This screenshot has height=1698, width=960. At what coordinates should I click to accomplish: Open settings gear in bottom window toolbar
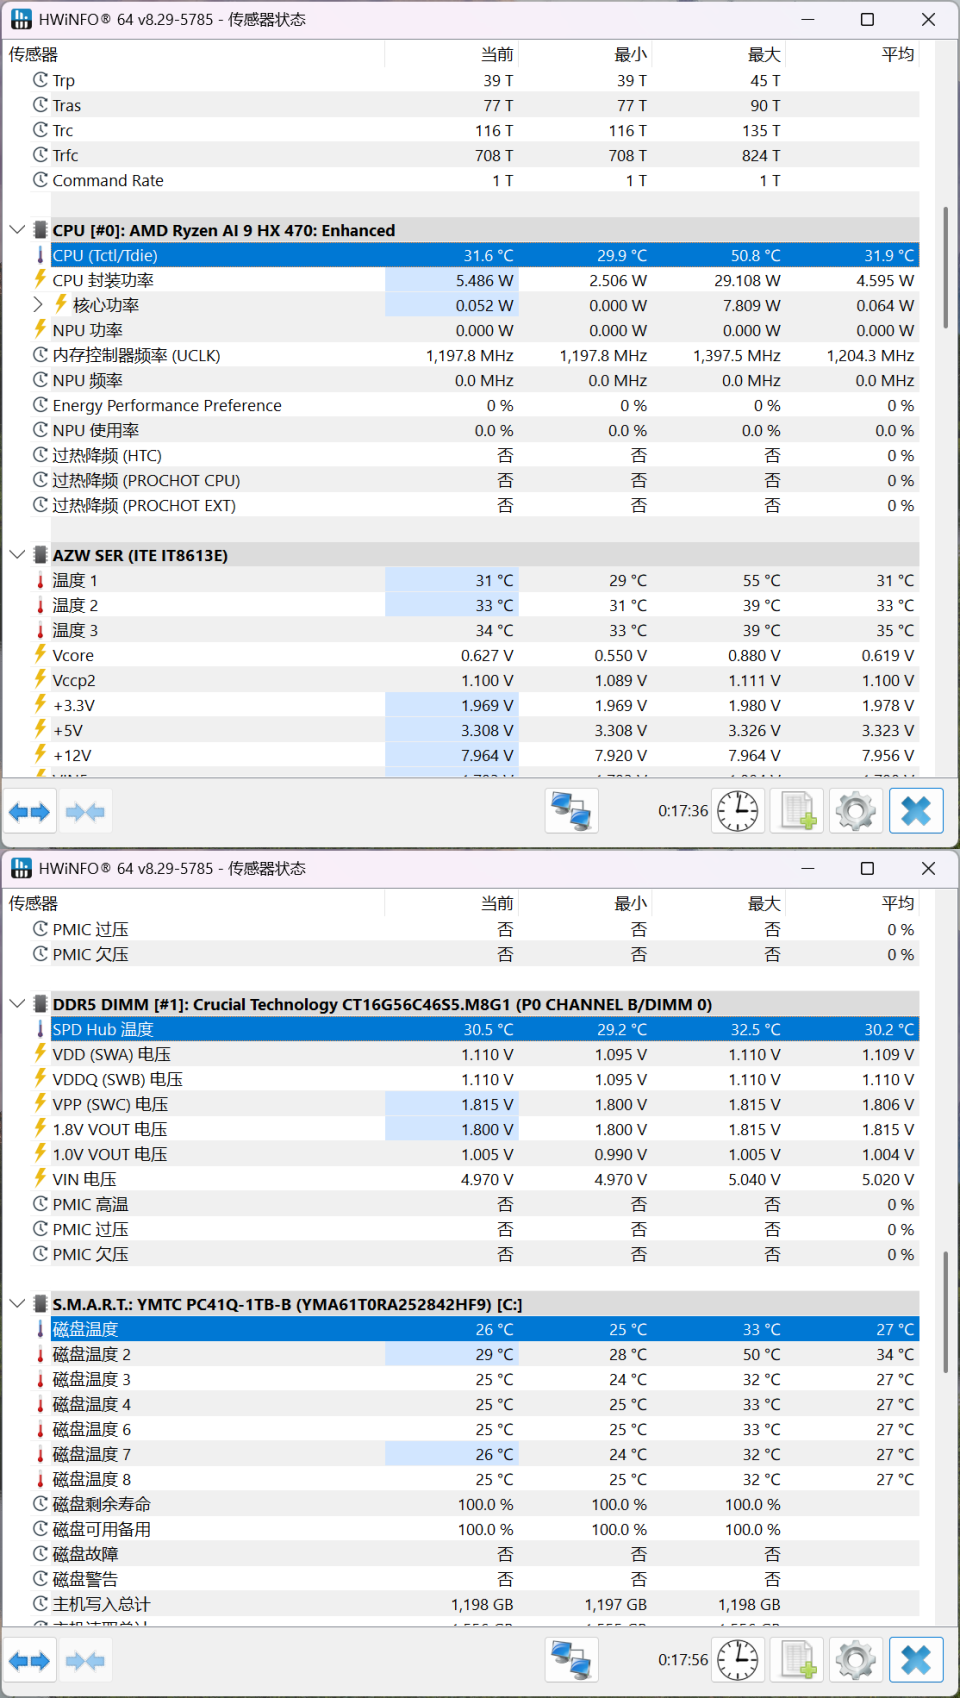(x=856, y=1660)
